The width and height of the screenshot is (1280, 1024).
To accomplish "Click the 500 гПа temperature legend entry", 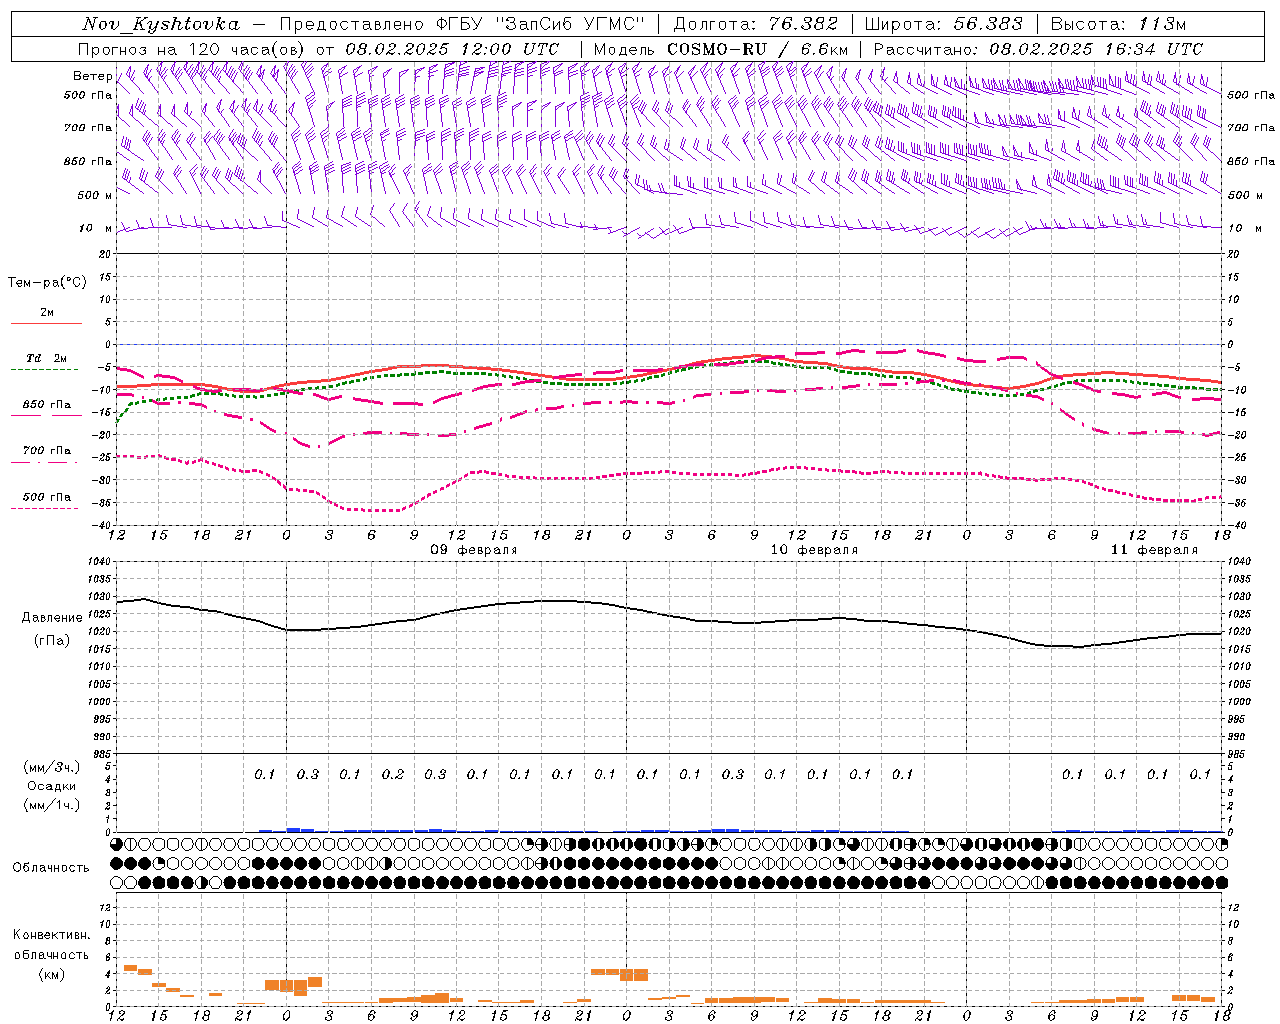I will (x=47, y=497).
